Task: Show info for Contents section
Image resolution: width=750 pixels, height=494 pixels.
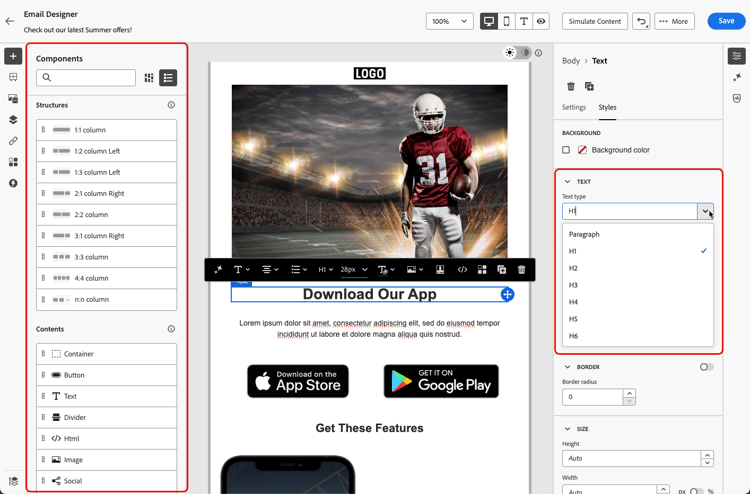Action: [171, 329]
